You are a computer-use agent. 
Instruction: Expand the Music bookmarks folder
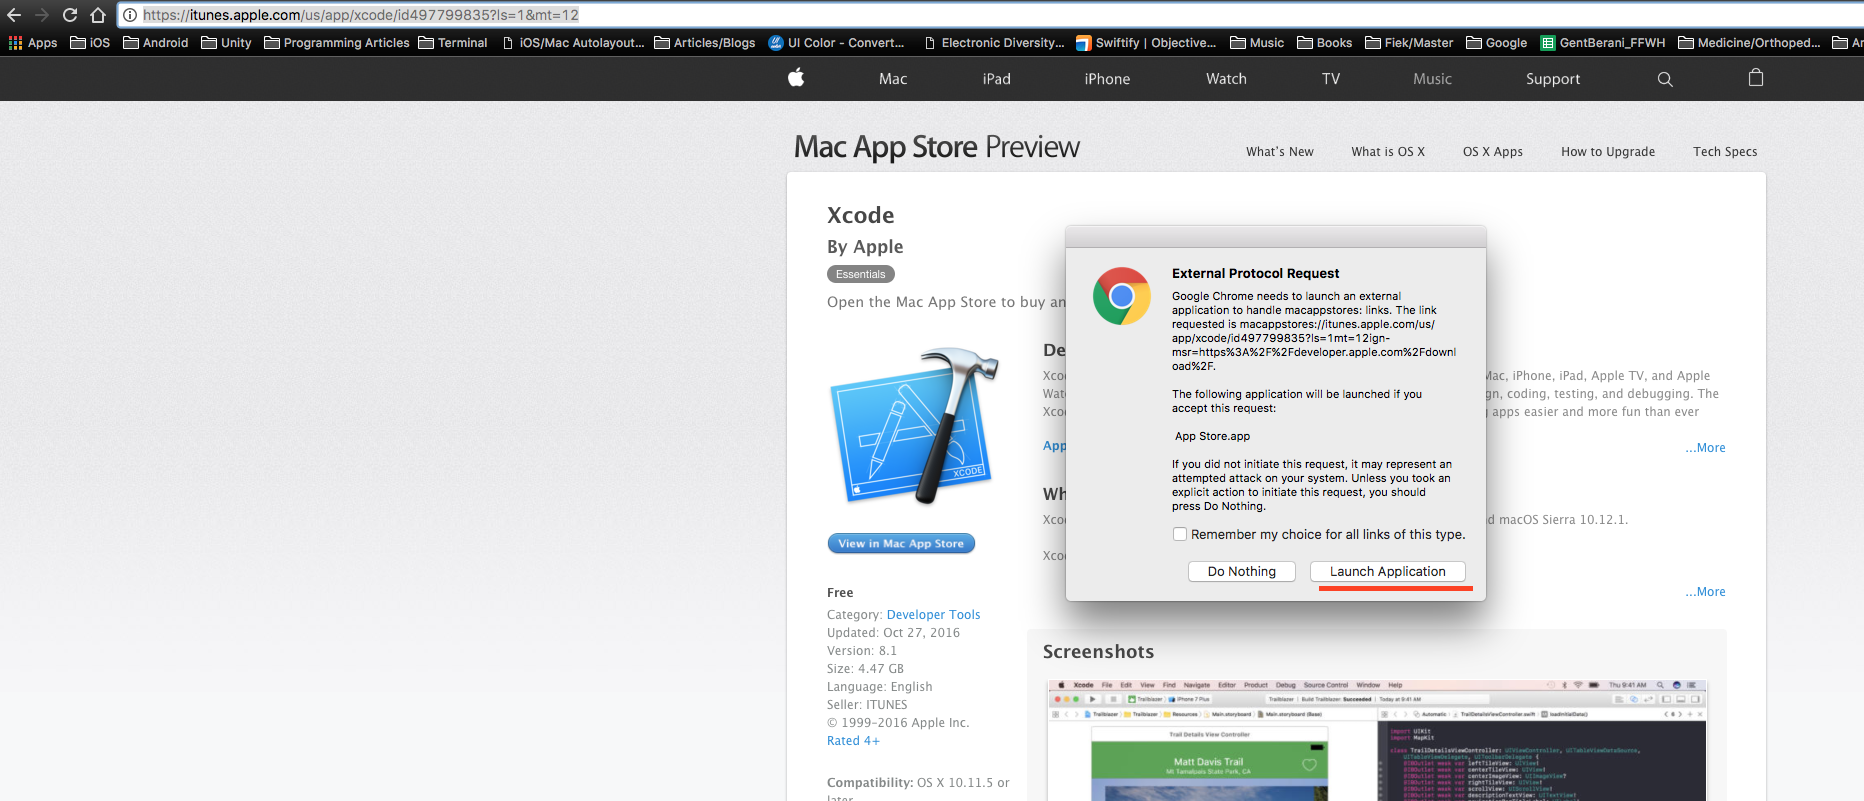(x=1257, y=43)
